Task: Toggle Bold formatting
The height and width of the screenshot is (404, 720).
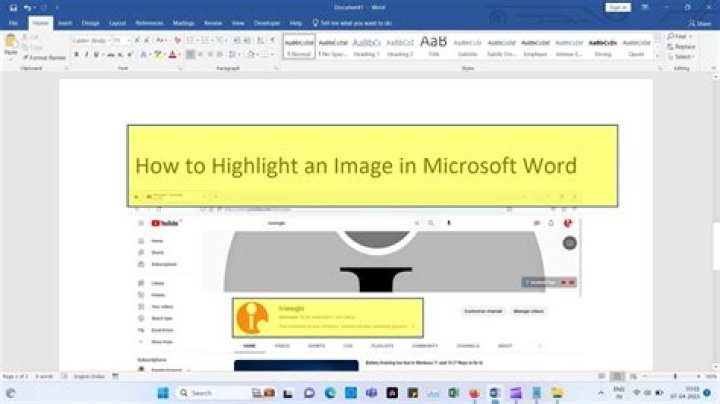Action: pos(76,55)
